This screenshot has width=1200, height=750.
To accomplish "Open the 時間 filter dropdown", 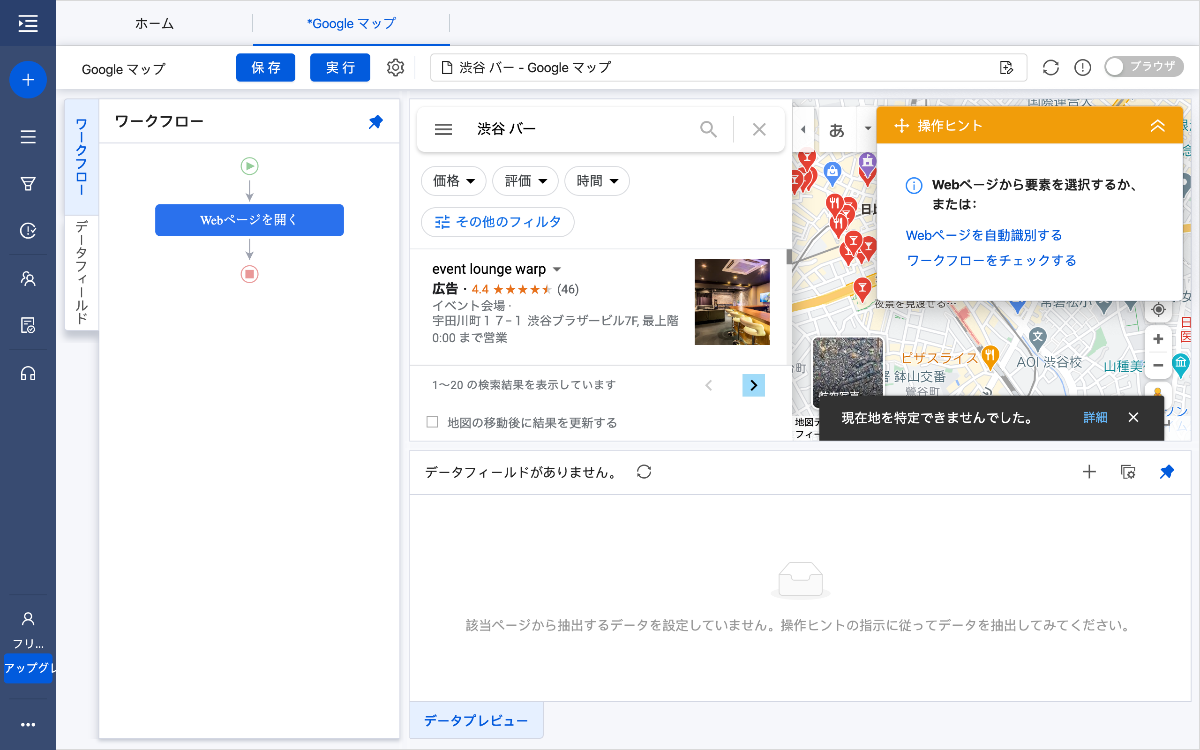I will [597, 181].
